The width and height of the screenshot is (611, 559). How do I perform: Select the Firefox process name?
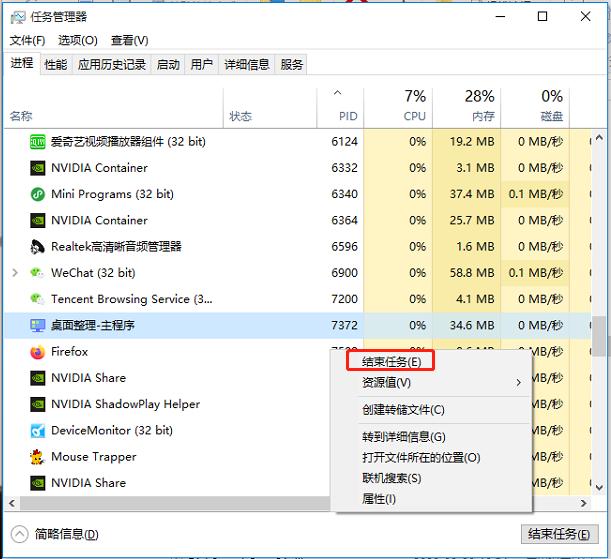point(69,352)
